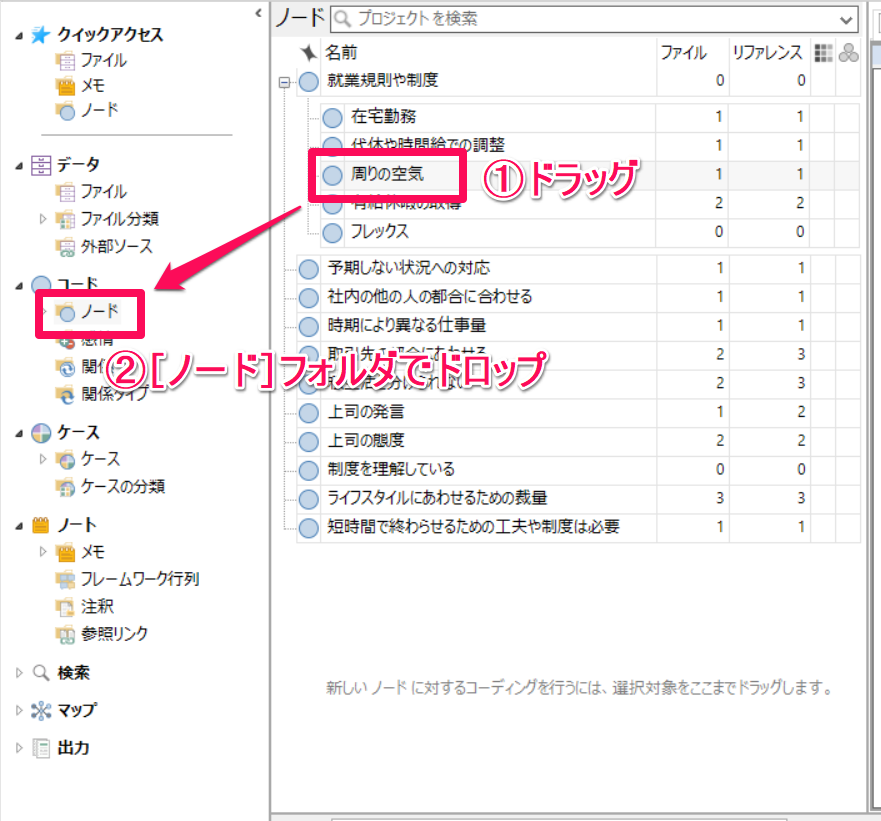Sort by the 名前 column header
This screenshot has height=821, width=881.
[x=341, y=53]
